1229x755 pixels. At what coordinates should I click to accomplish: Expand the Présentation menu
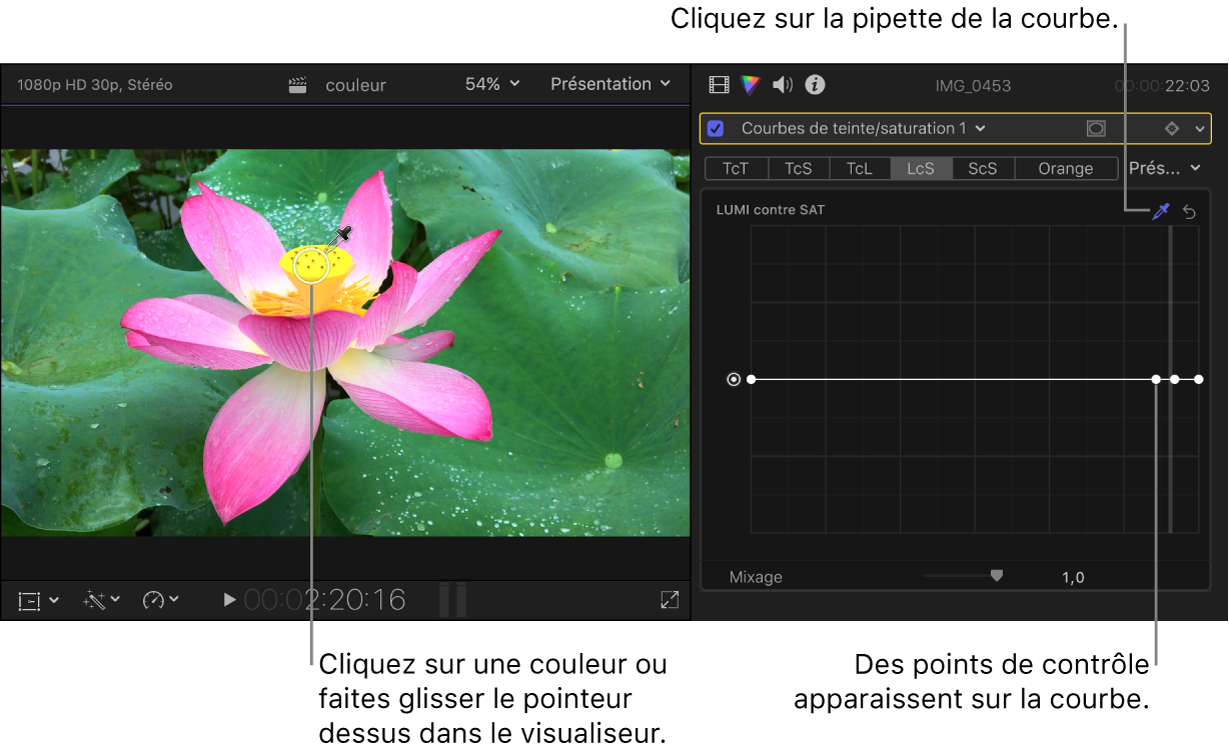[x=610, y=84]
